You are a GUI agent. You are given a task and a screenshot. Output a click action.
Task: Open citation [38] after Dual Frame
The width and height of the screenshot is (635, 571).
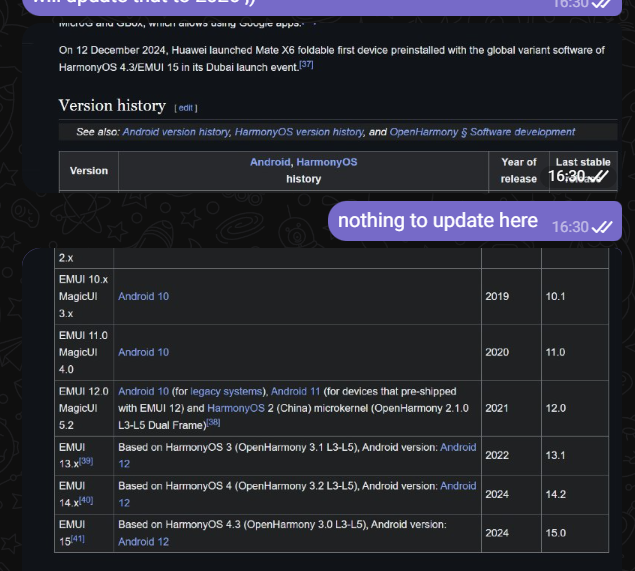[x=213, y=422]
